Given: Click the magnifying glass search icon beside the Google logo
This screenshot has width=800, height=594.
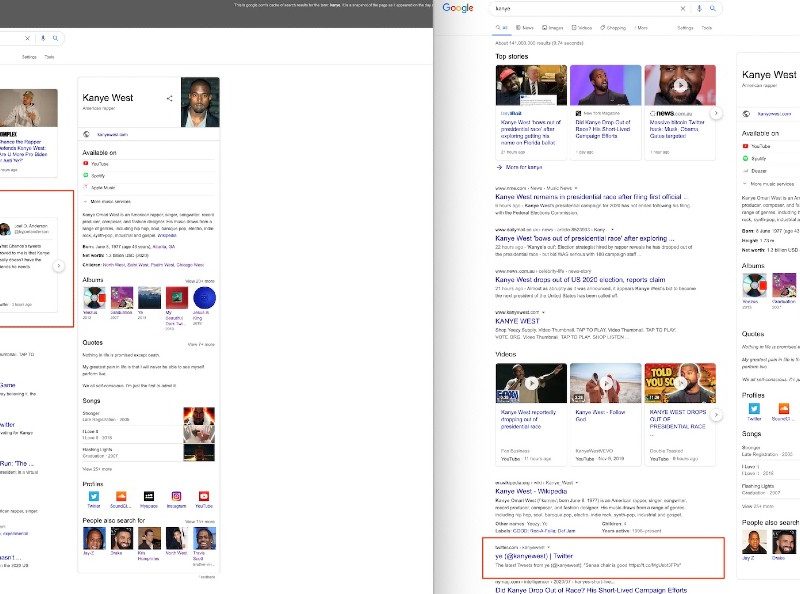Looking at the screenshot, I should tap(712, 8).
